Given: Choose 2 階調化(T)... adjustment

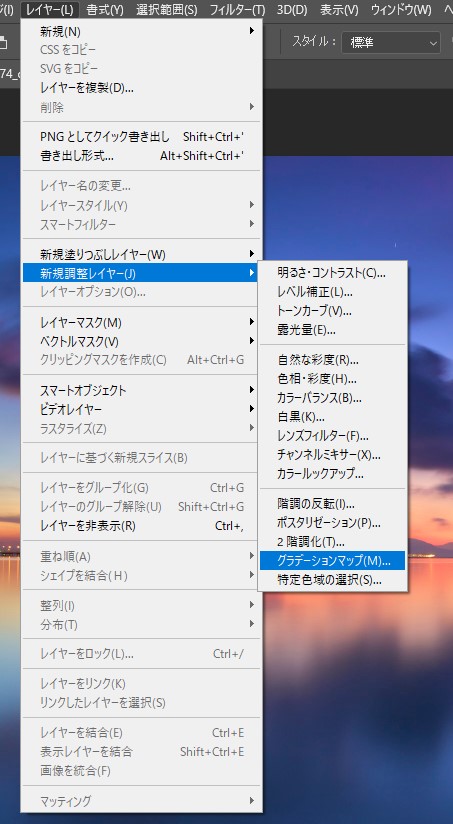Looking at the screenshot, I should click(x=333, y=542).
